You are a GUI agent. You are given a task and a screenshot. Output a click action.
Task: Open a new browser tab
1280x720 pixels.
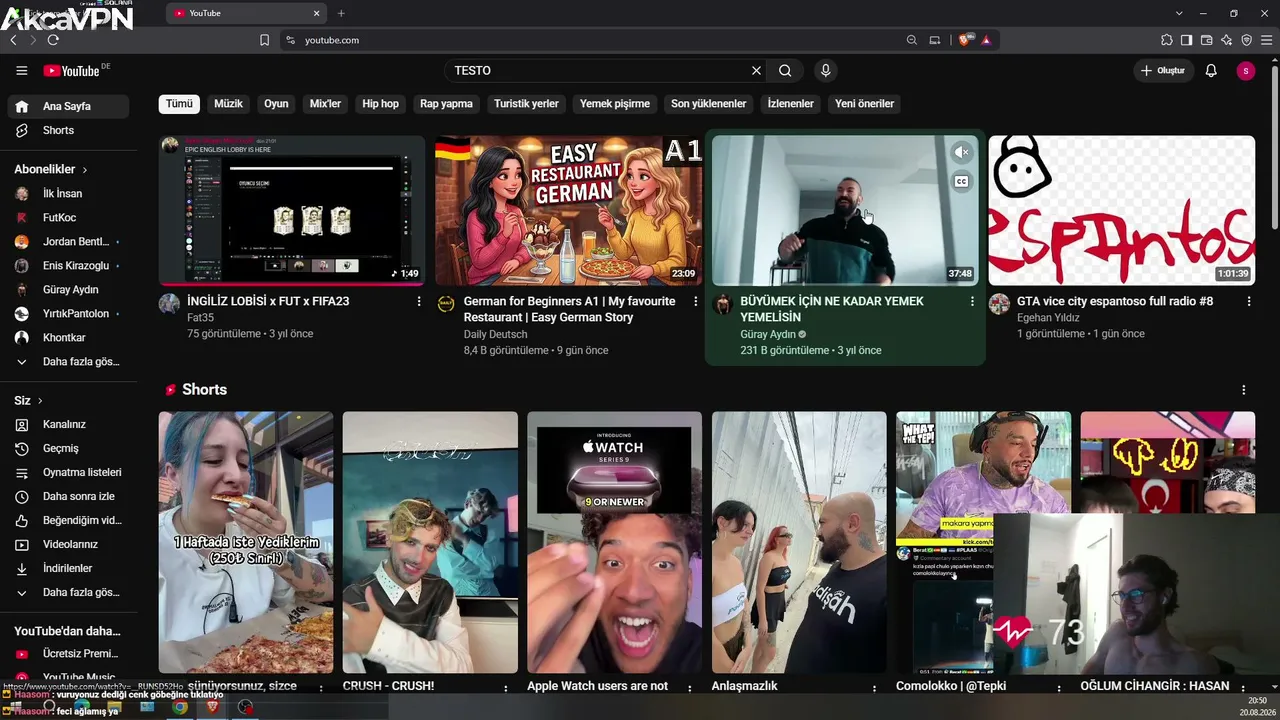point(341,13)
